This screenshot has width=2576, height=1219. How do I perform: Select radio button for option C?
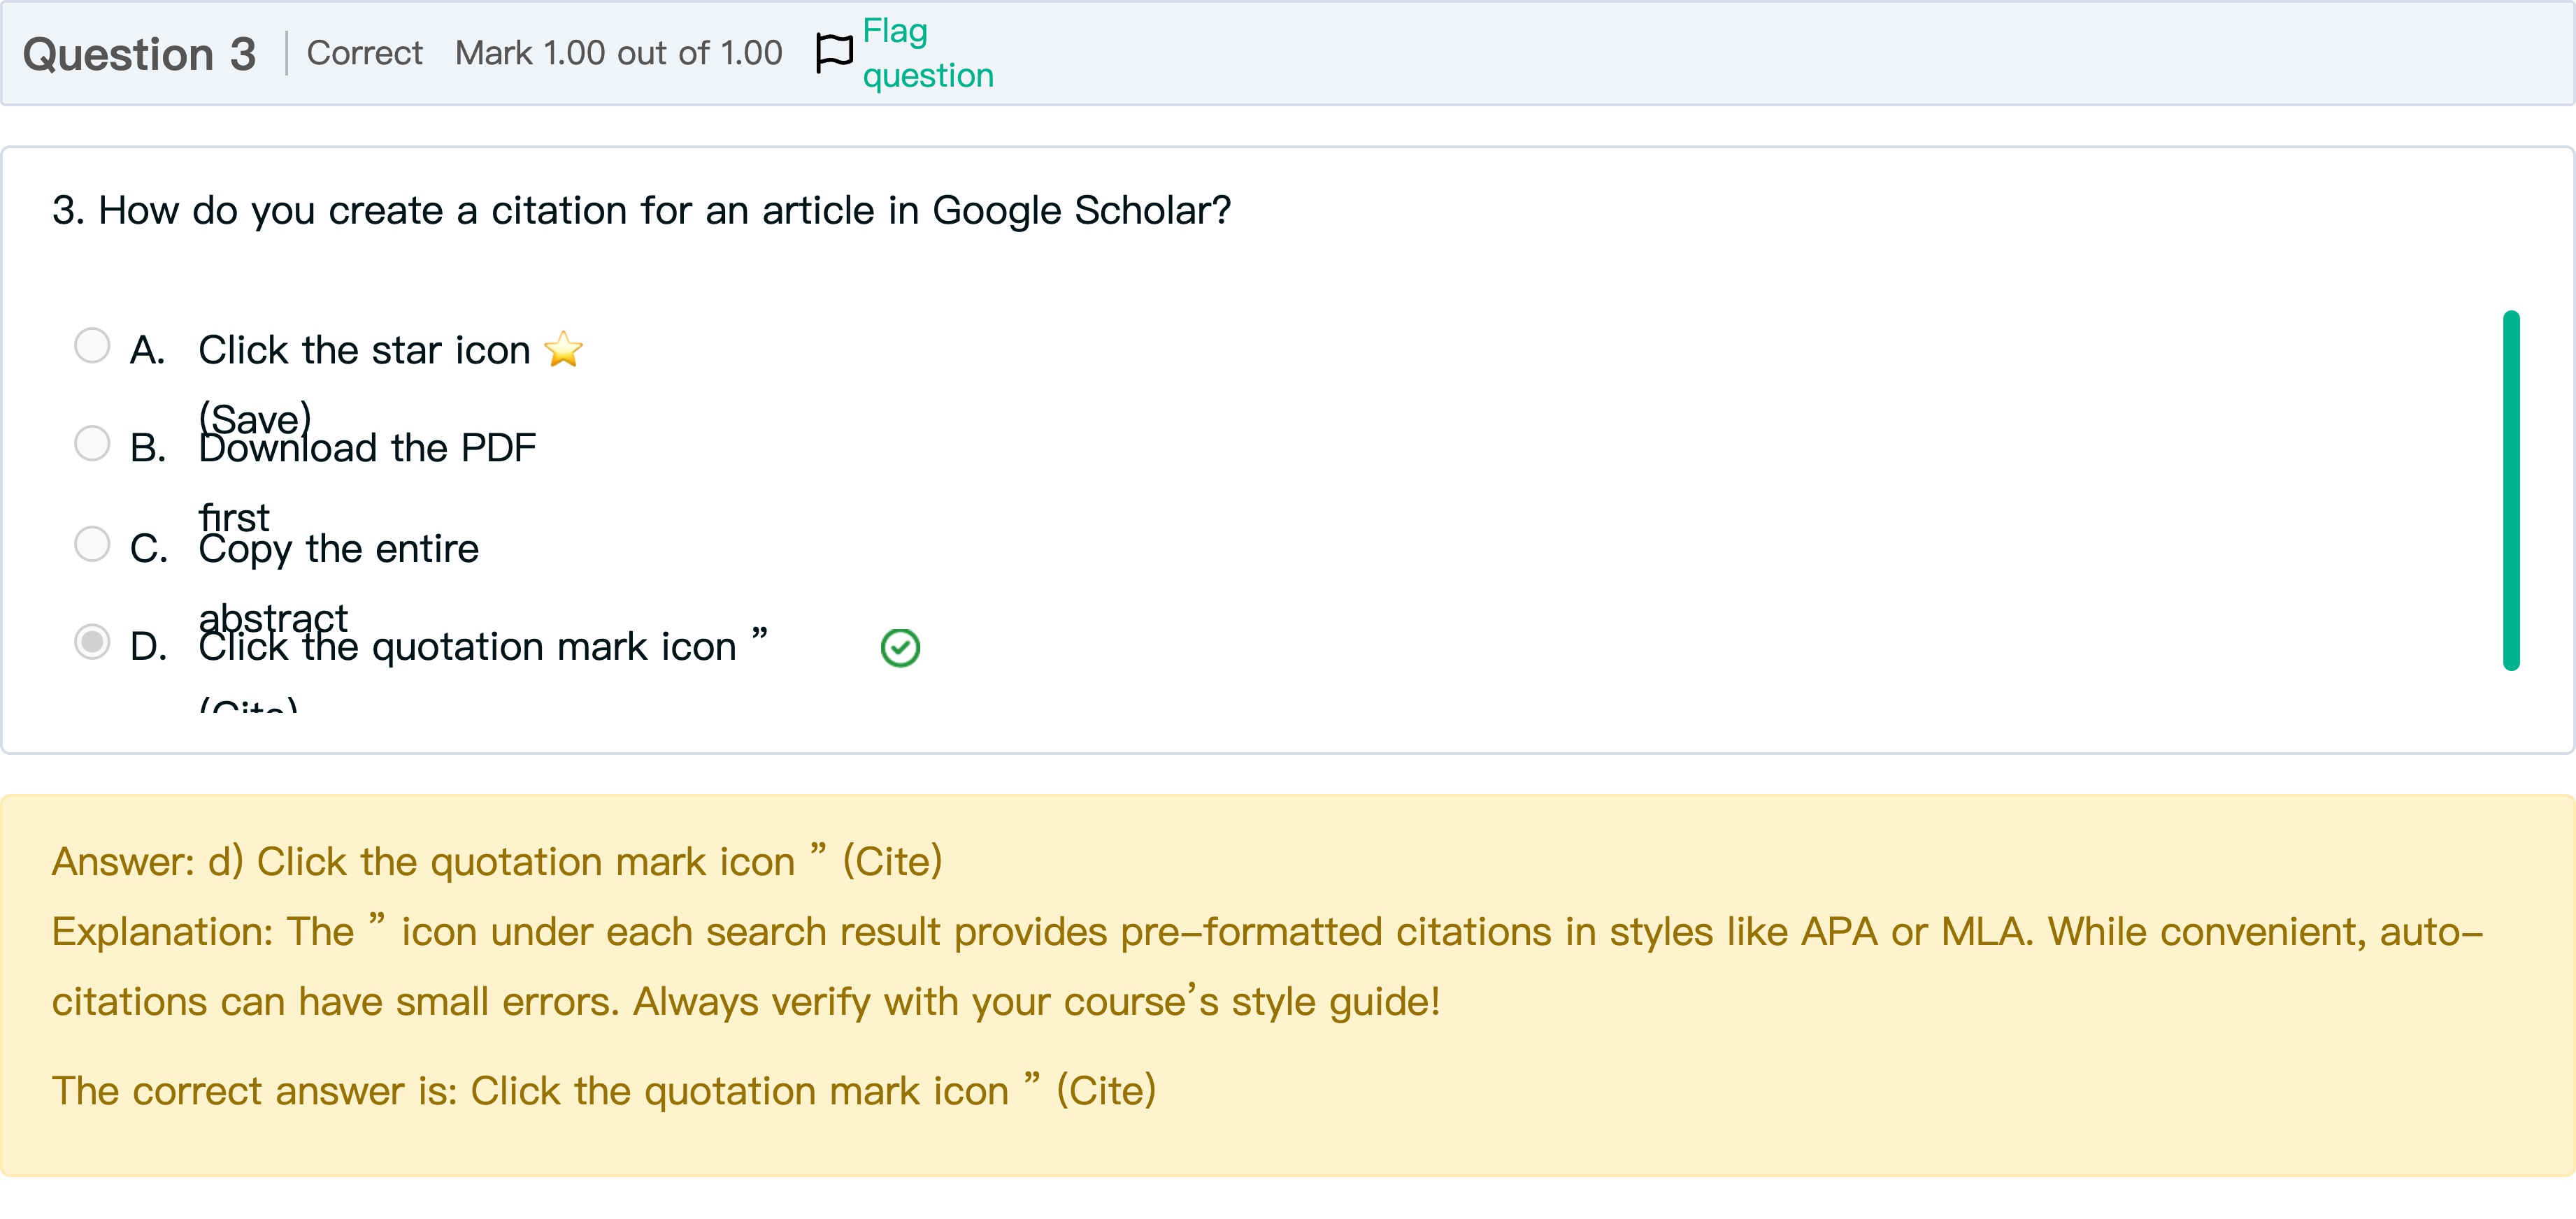click(92, 544)
